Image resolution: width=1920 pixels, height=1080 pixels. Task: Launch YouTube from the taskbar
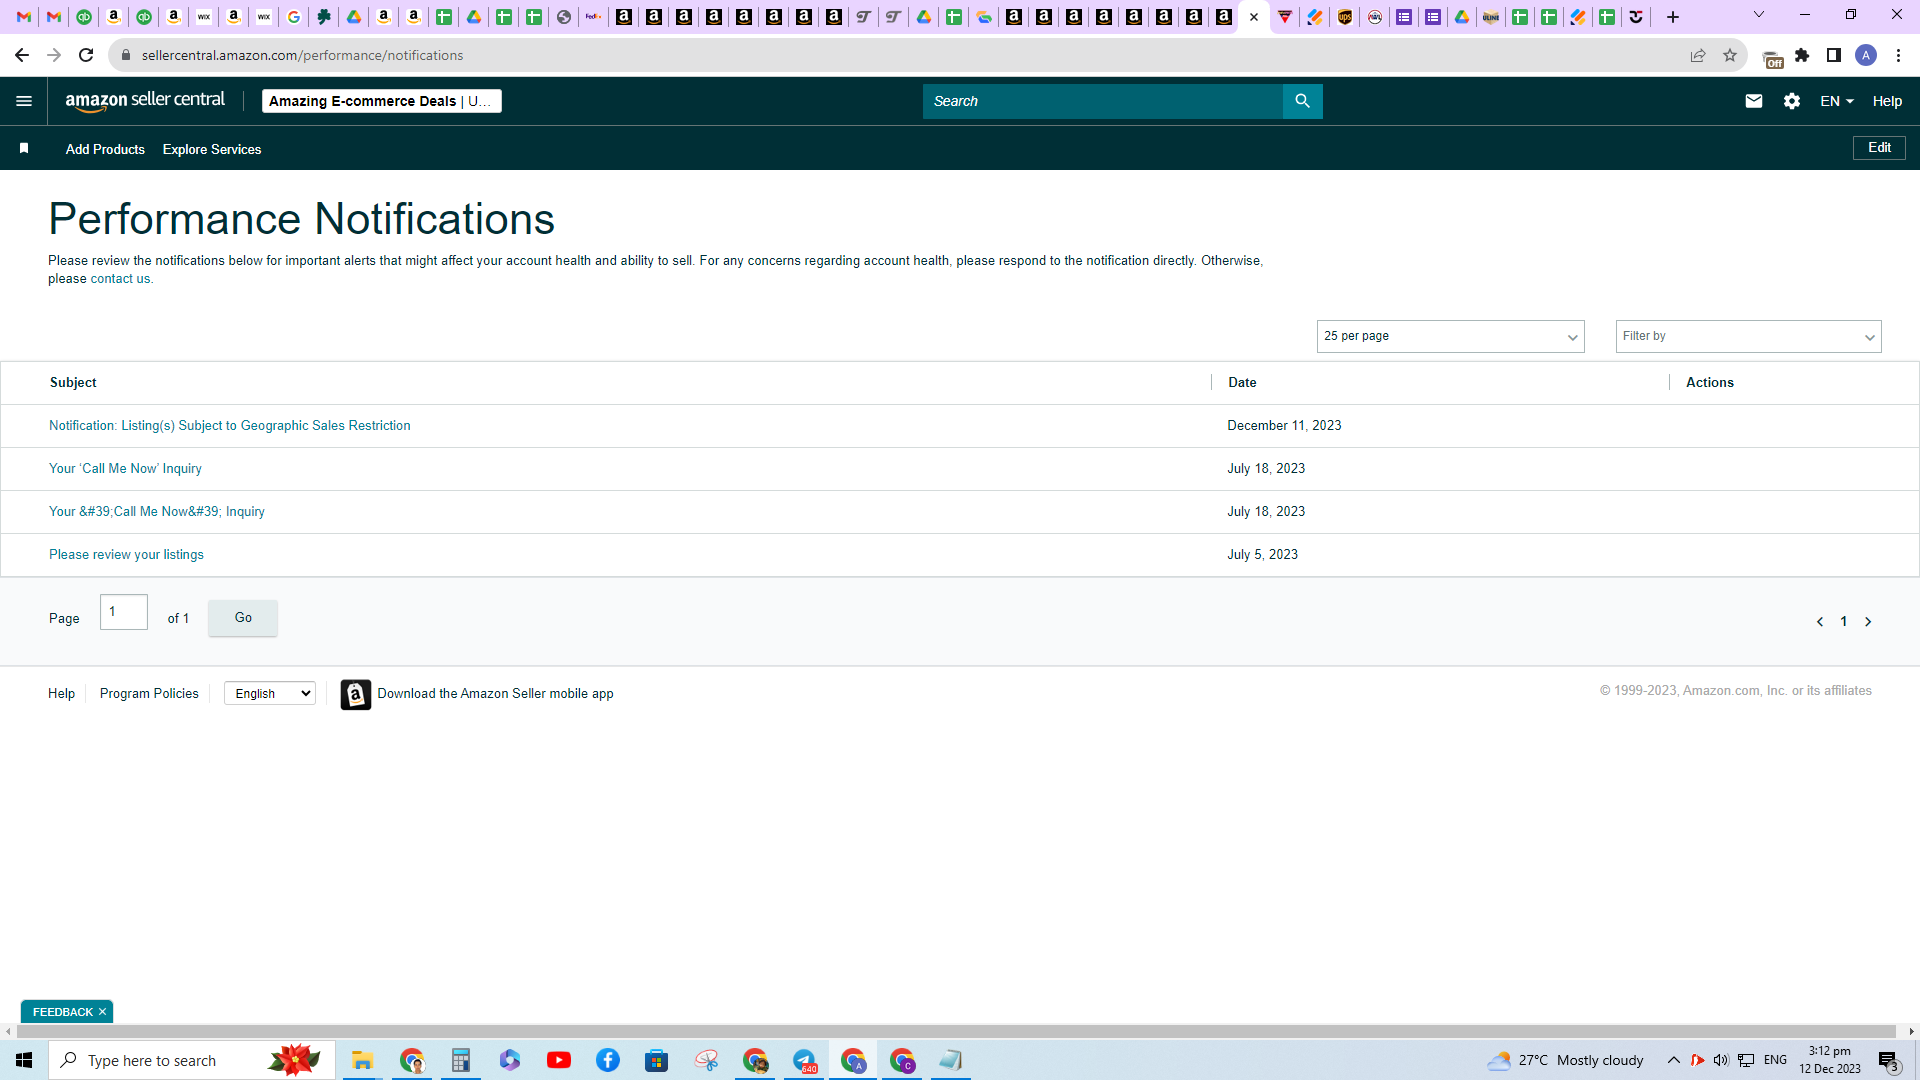pyautogui.click(x=559, y=1060)
